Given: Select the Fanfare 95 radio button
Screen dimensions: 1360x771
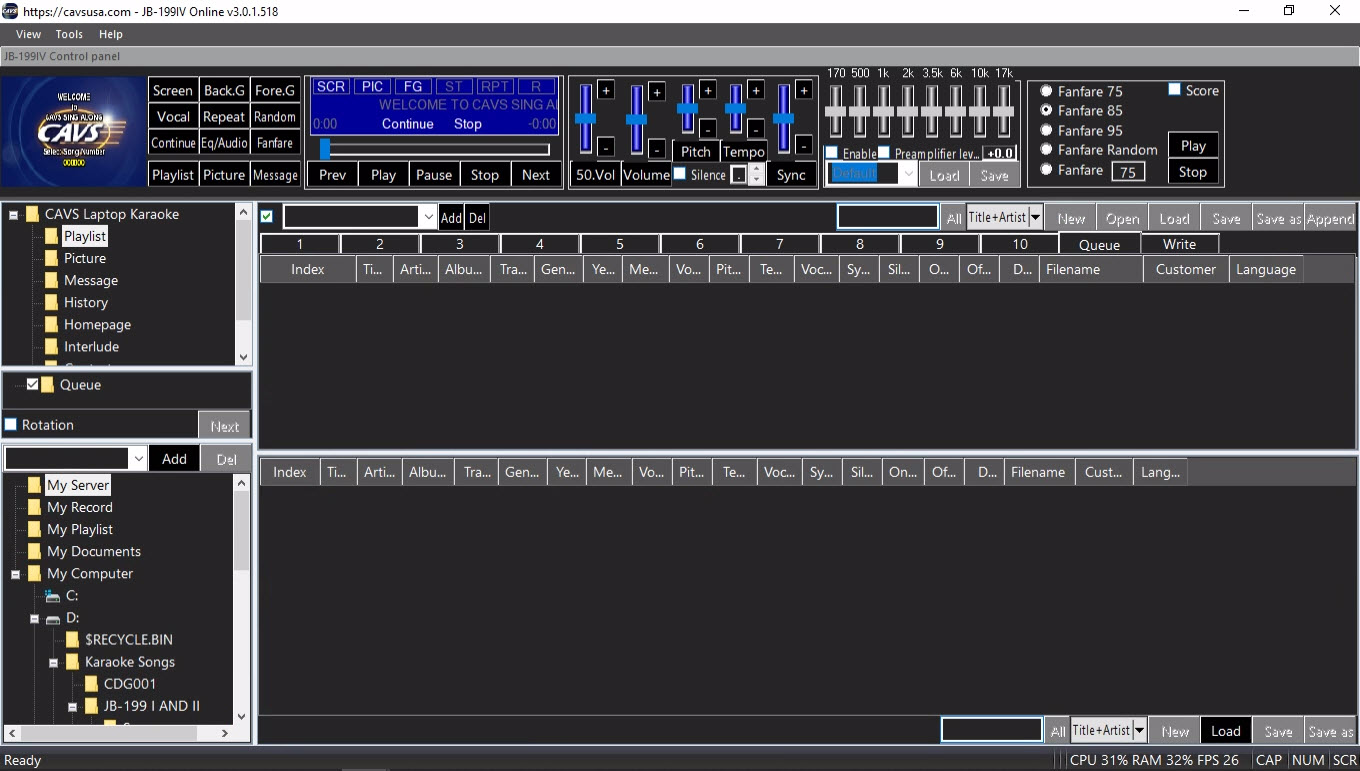Looking at the screenshot, I should tap(1046, 130).
